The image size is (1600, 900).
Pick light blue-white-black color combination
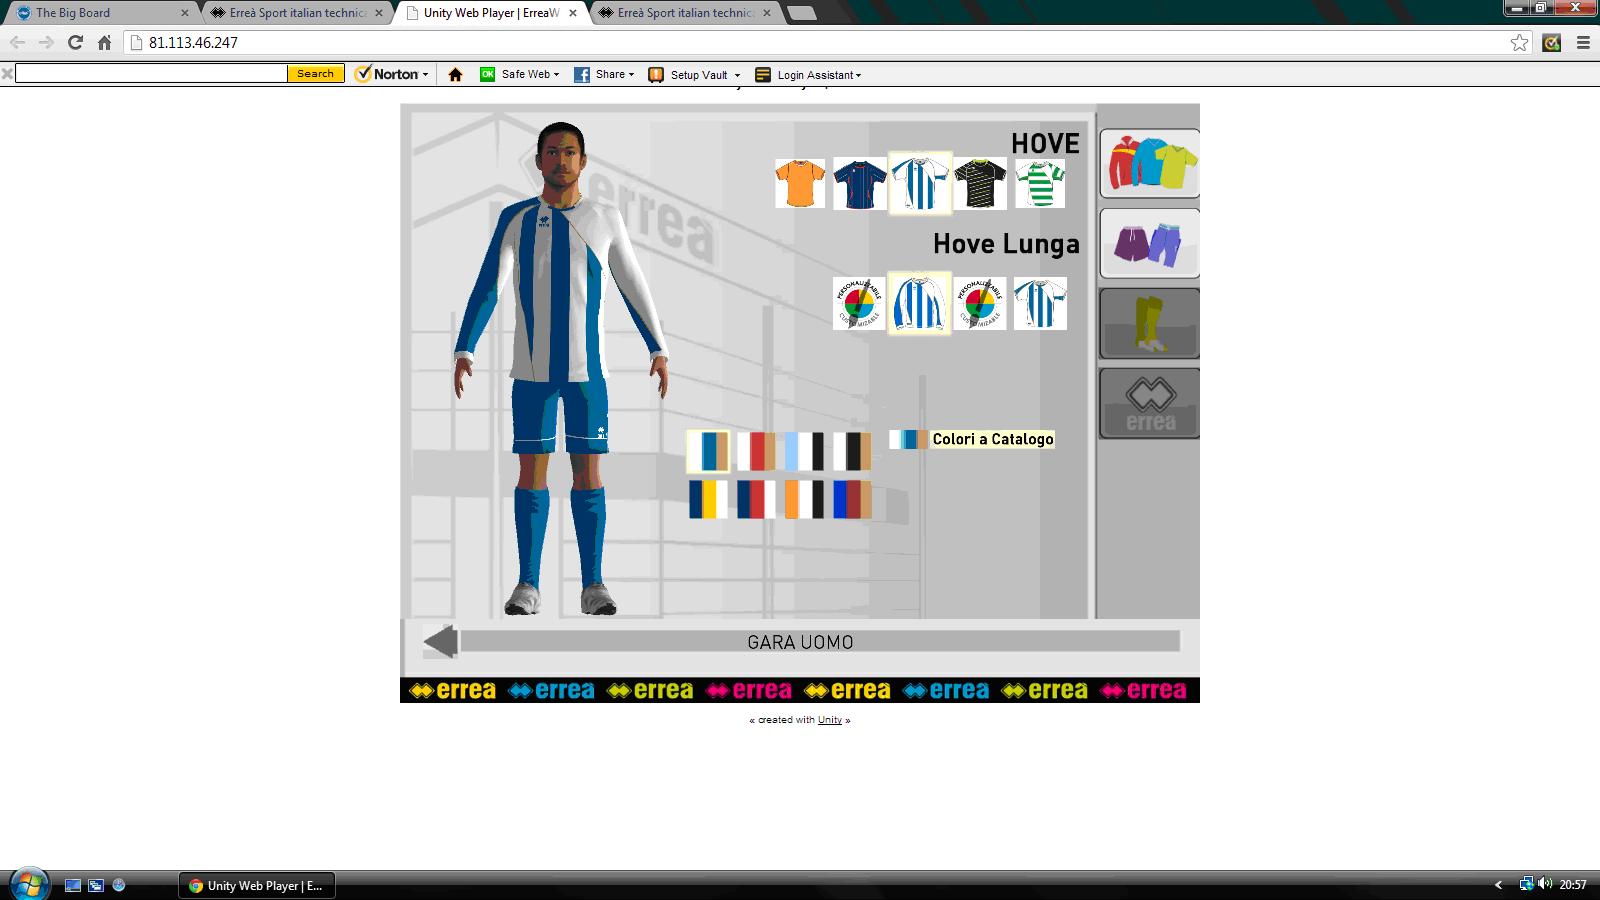click(x=804, y=451)
